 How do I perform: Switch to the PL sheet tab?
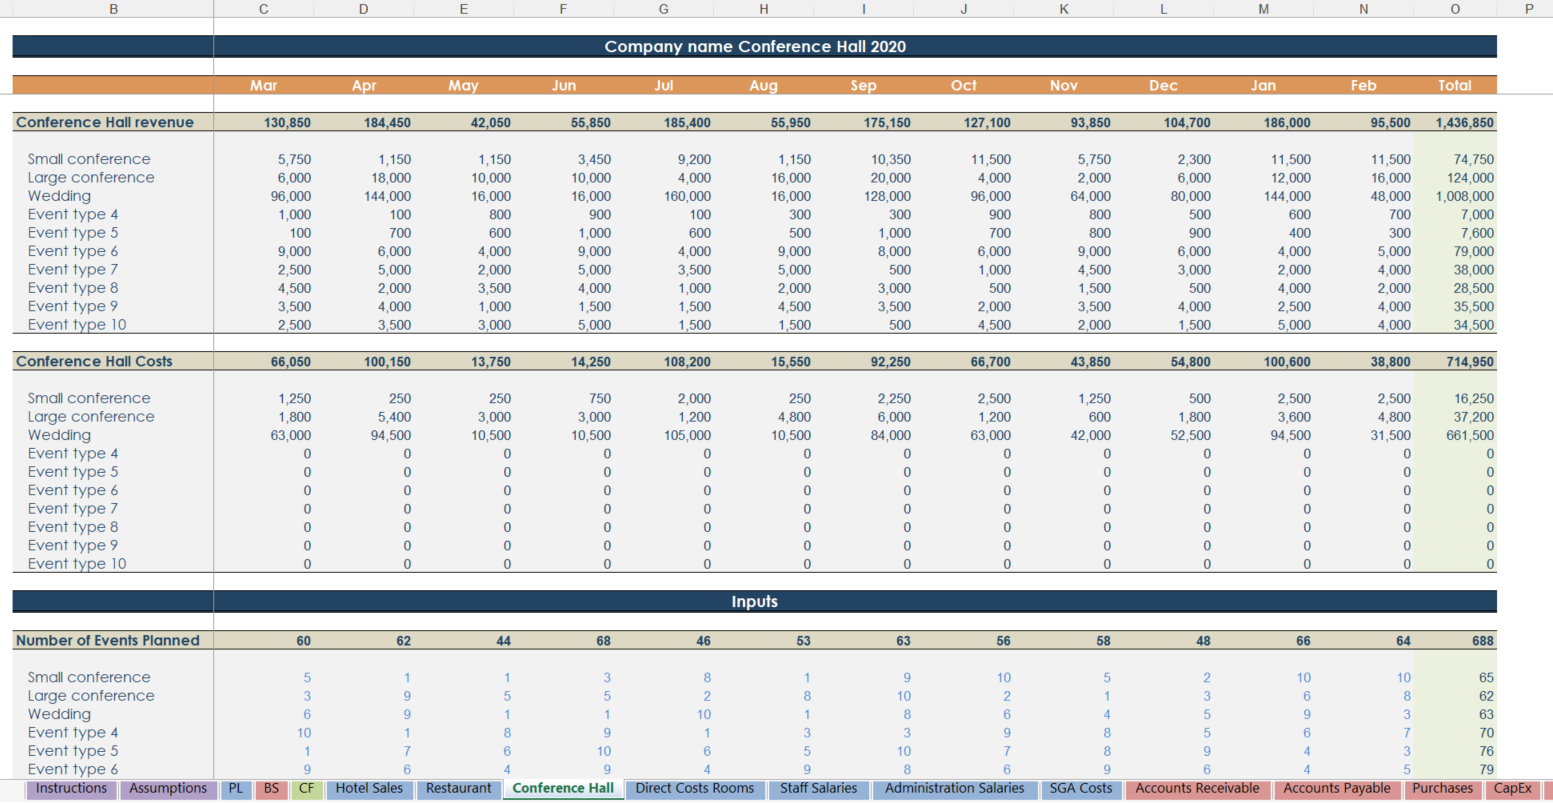(236, 788)
